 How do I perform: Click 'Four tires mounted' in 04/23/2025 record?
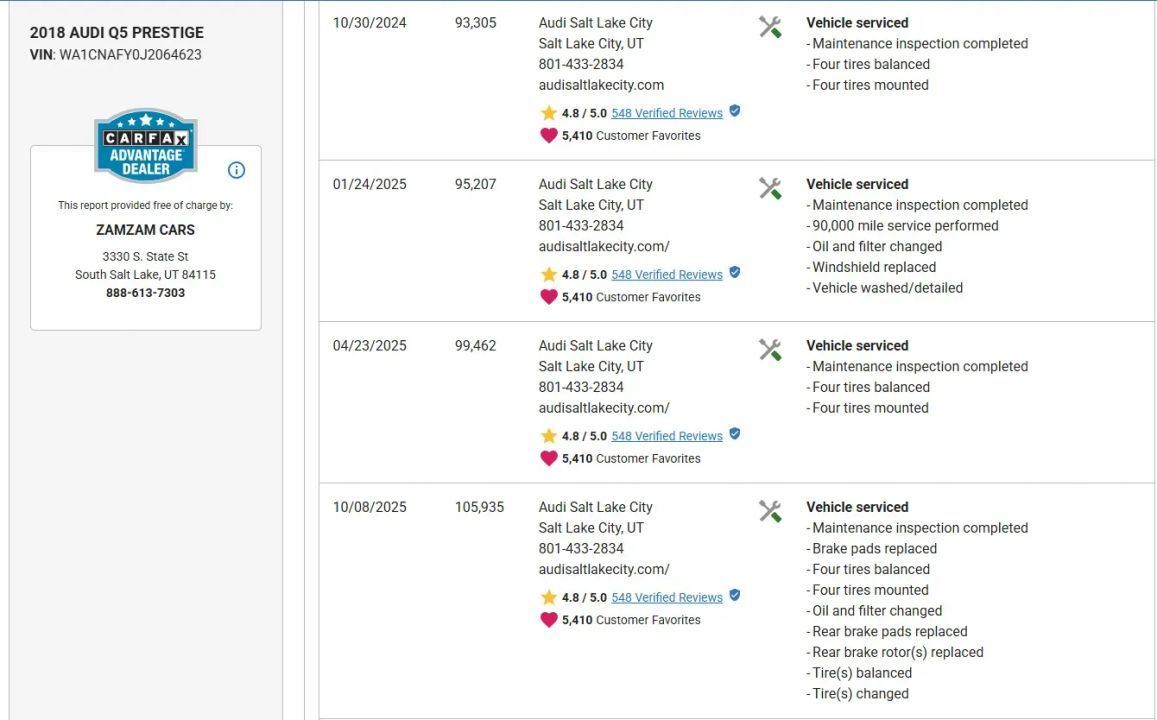click(868, 408)
